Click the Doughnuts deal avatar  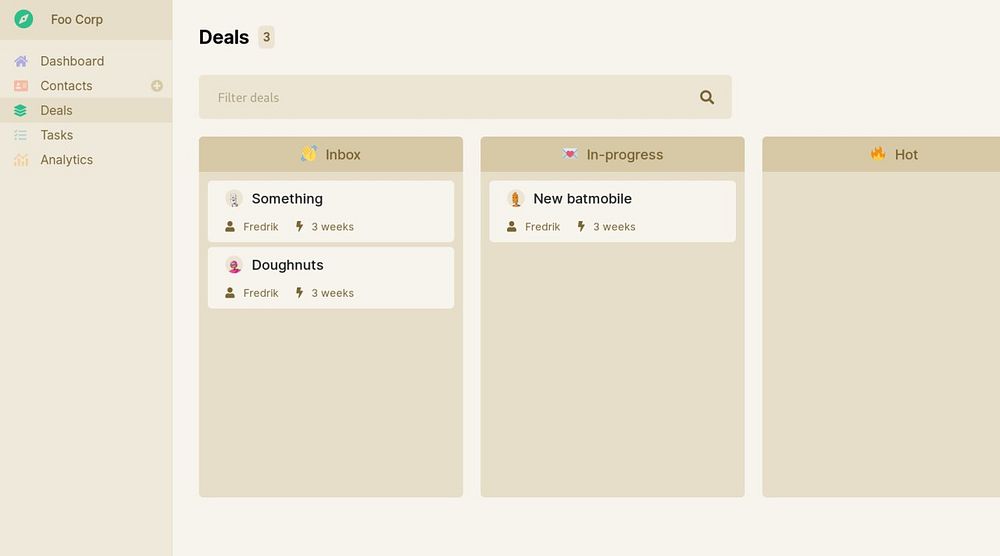pos(234,265)
